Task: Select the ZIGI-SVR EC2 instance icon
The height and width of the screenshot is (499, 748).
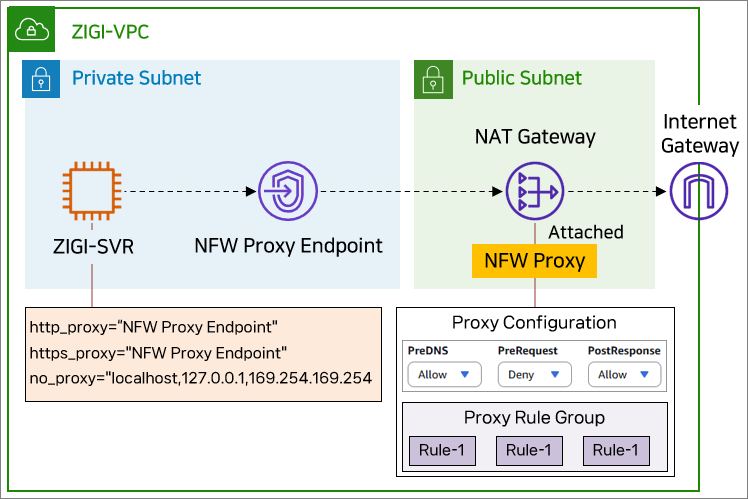Action: 92,191
